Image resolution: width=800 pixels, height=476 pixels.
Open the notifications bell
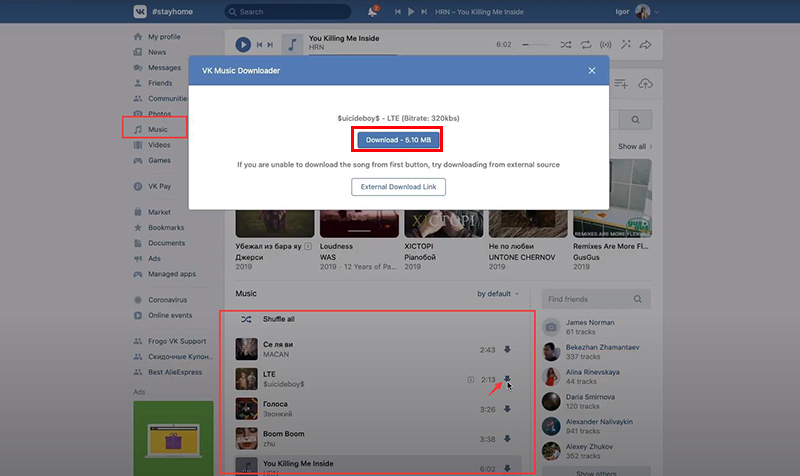click(x=372, y=12)
